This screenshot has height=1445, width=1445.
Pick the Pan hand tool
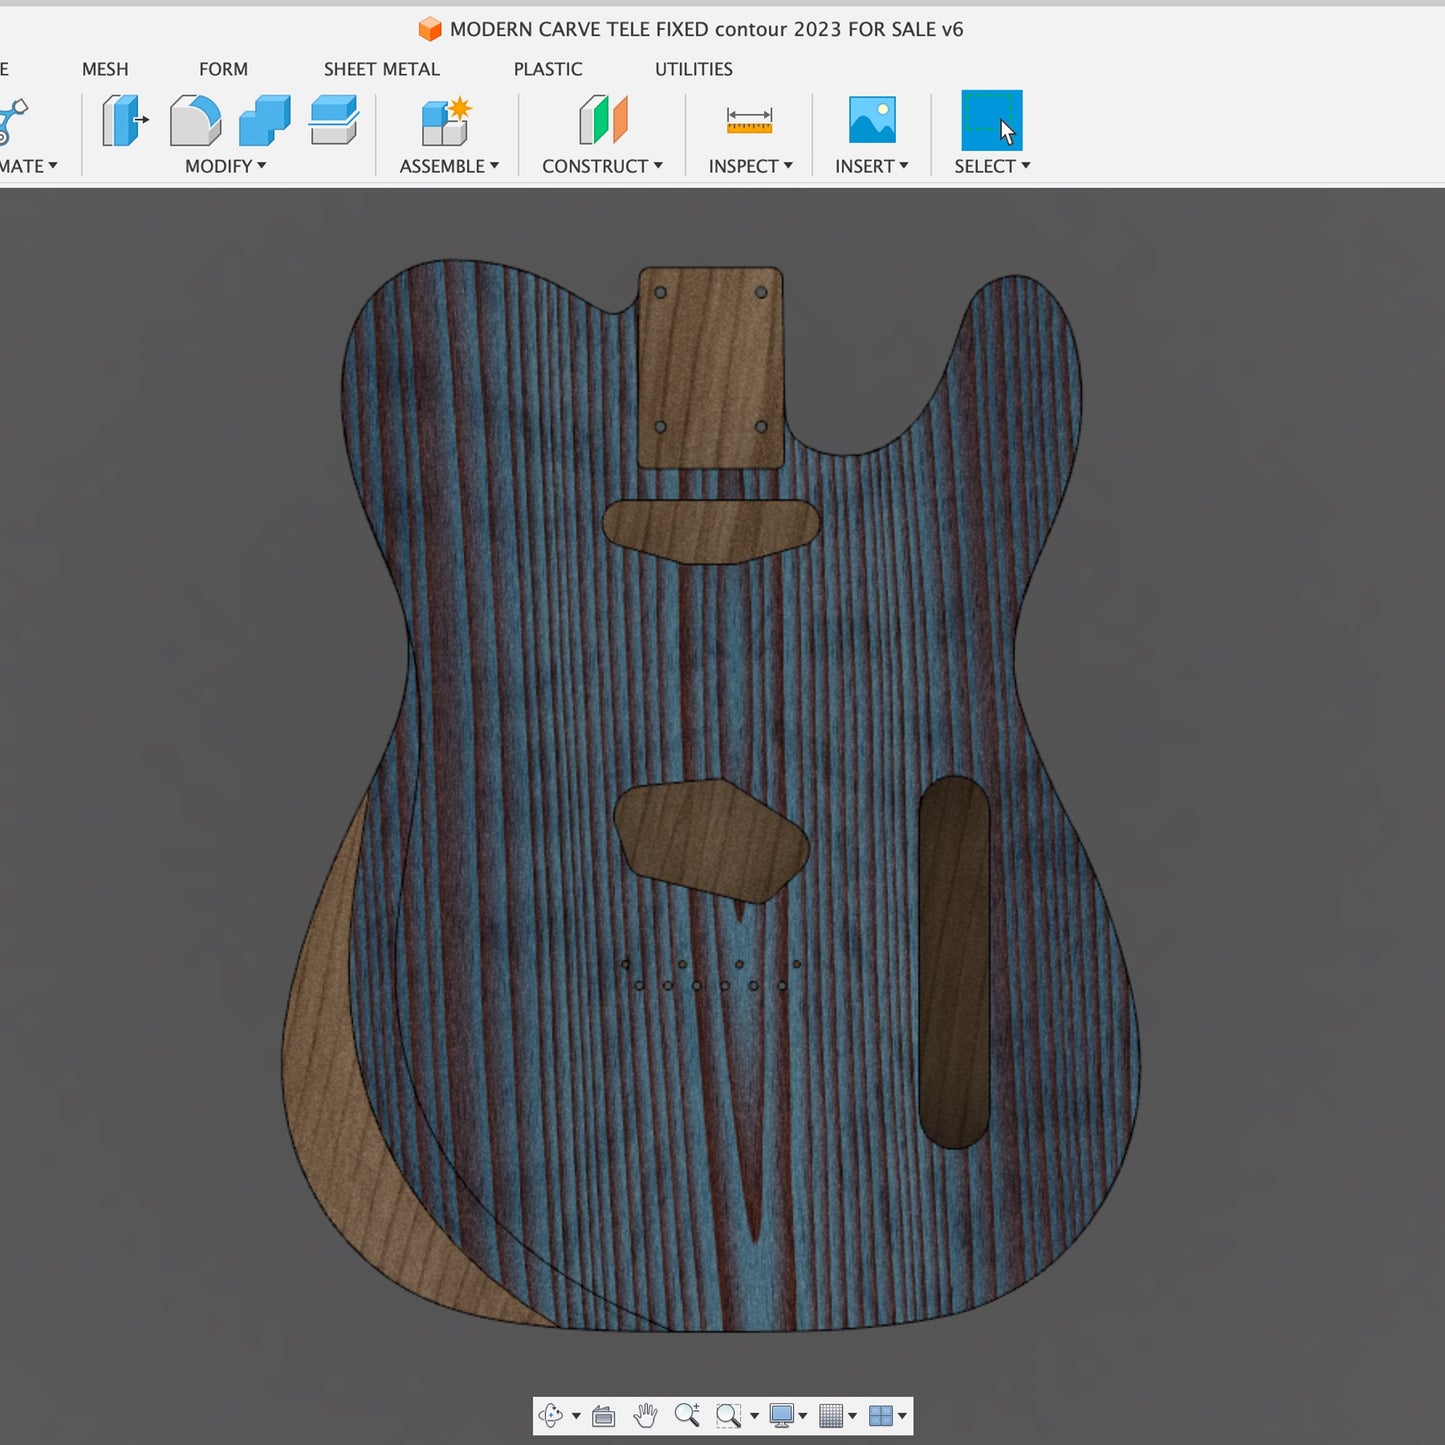[646, 1415]
